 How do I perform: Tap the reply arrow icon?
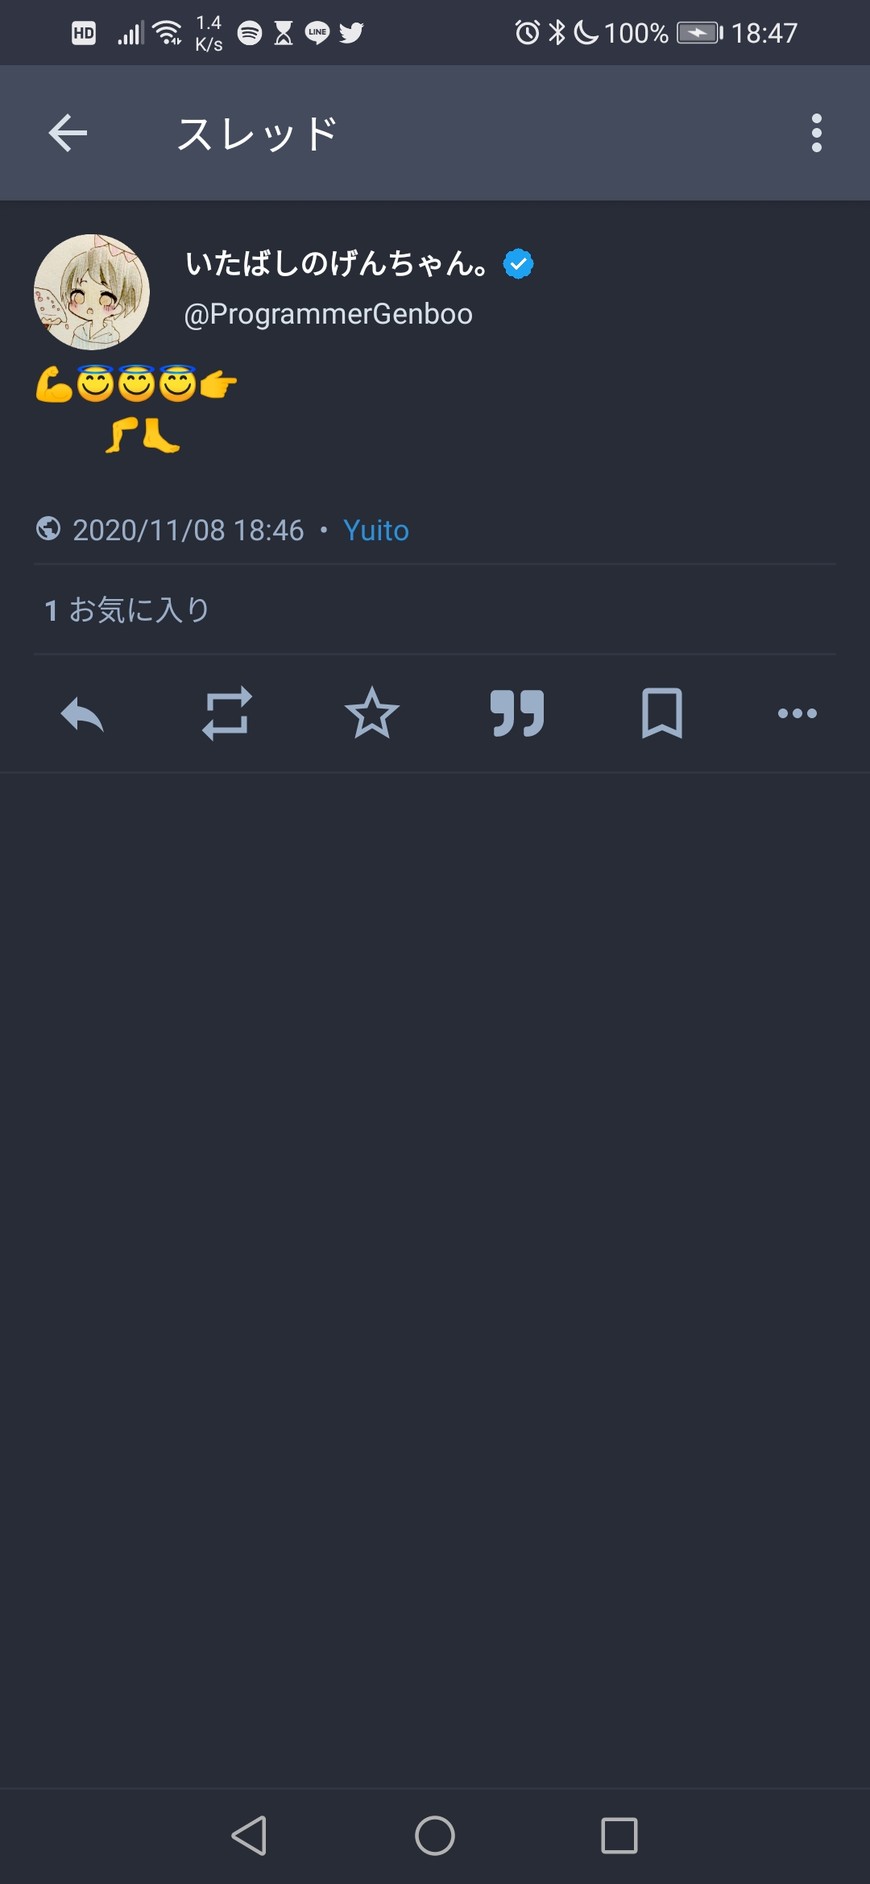82,714
